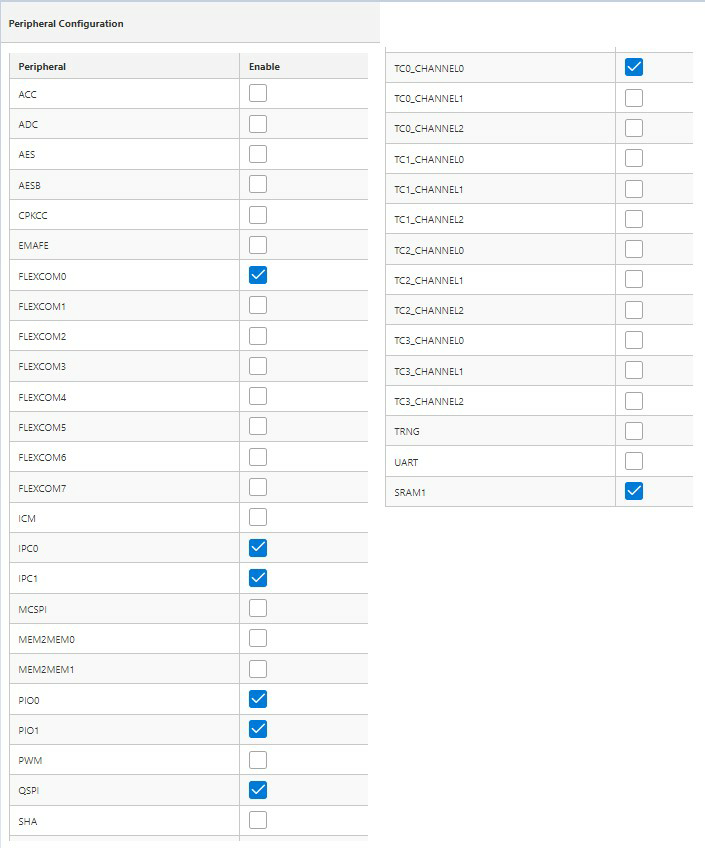
Task: Enable the ACC peripheral checkbox
Action: click(258, 94)
